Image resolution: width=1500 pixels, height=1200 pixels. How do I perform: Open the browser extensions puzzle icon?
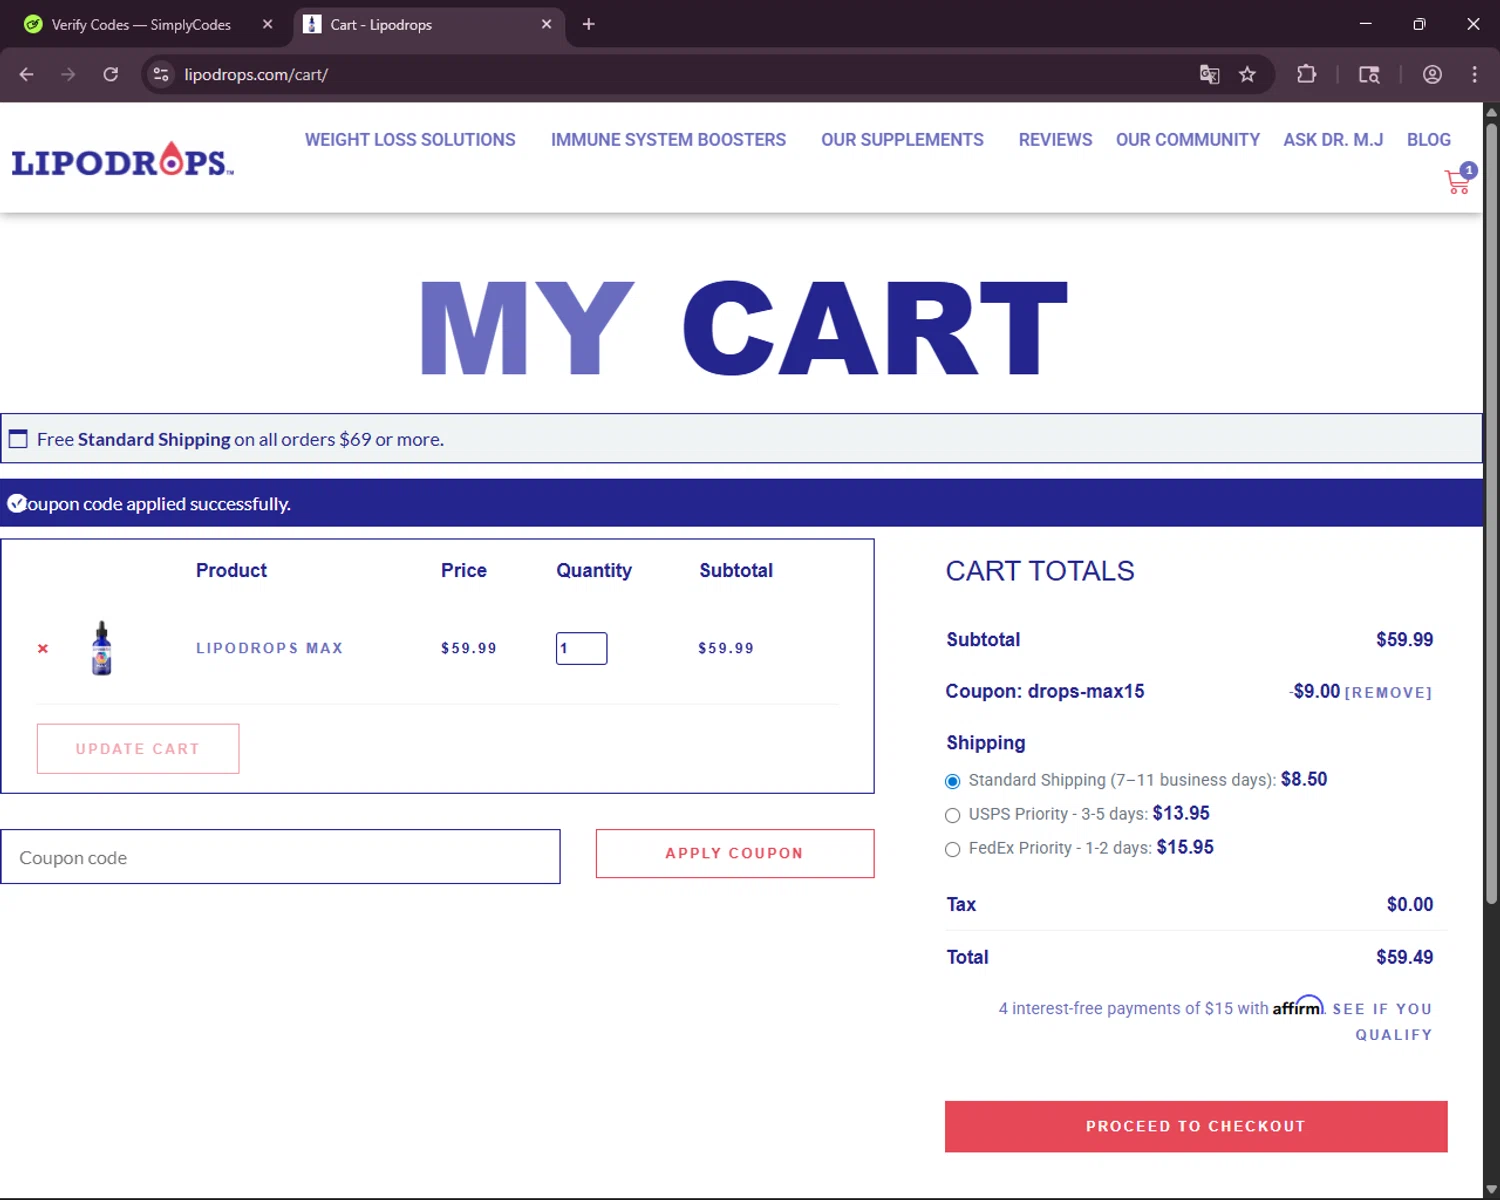1306,74
